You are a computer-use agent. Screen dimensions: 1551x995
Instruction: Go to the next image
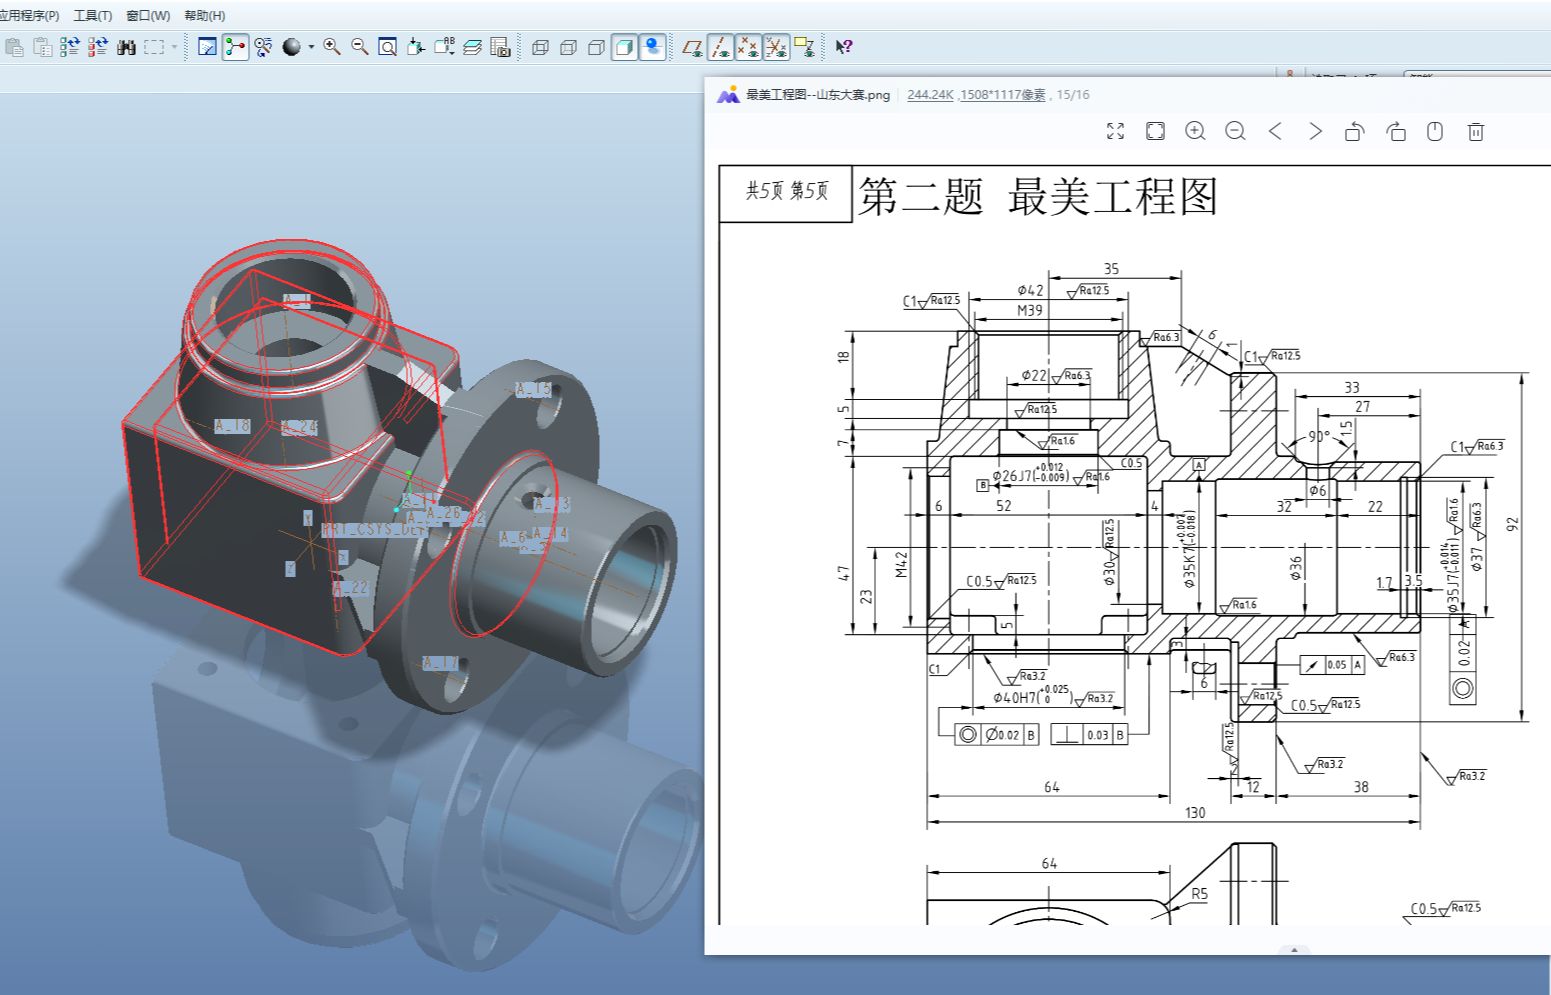click(x=1315, y=131)
